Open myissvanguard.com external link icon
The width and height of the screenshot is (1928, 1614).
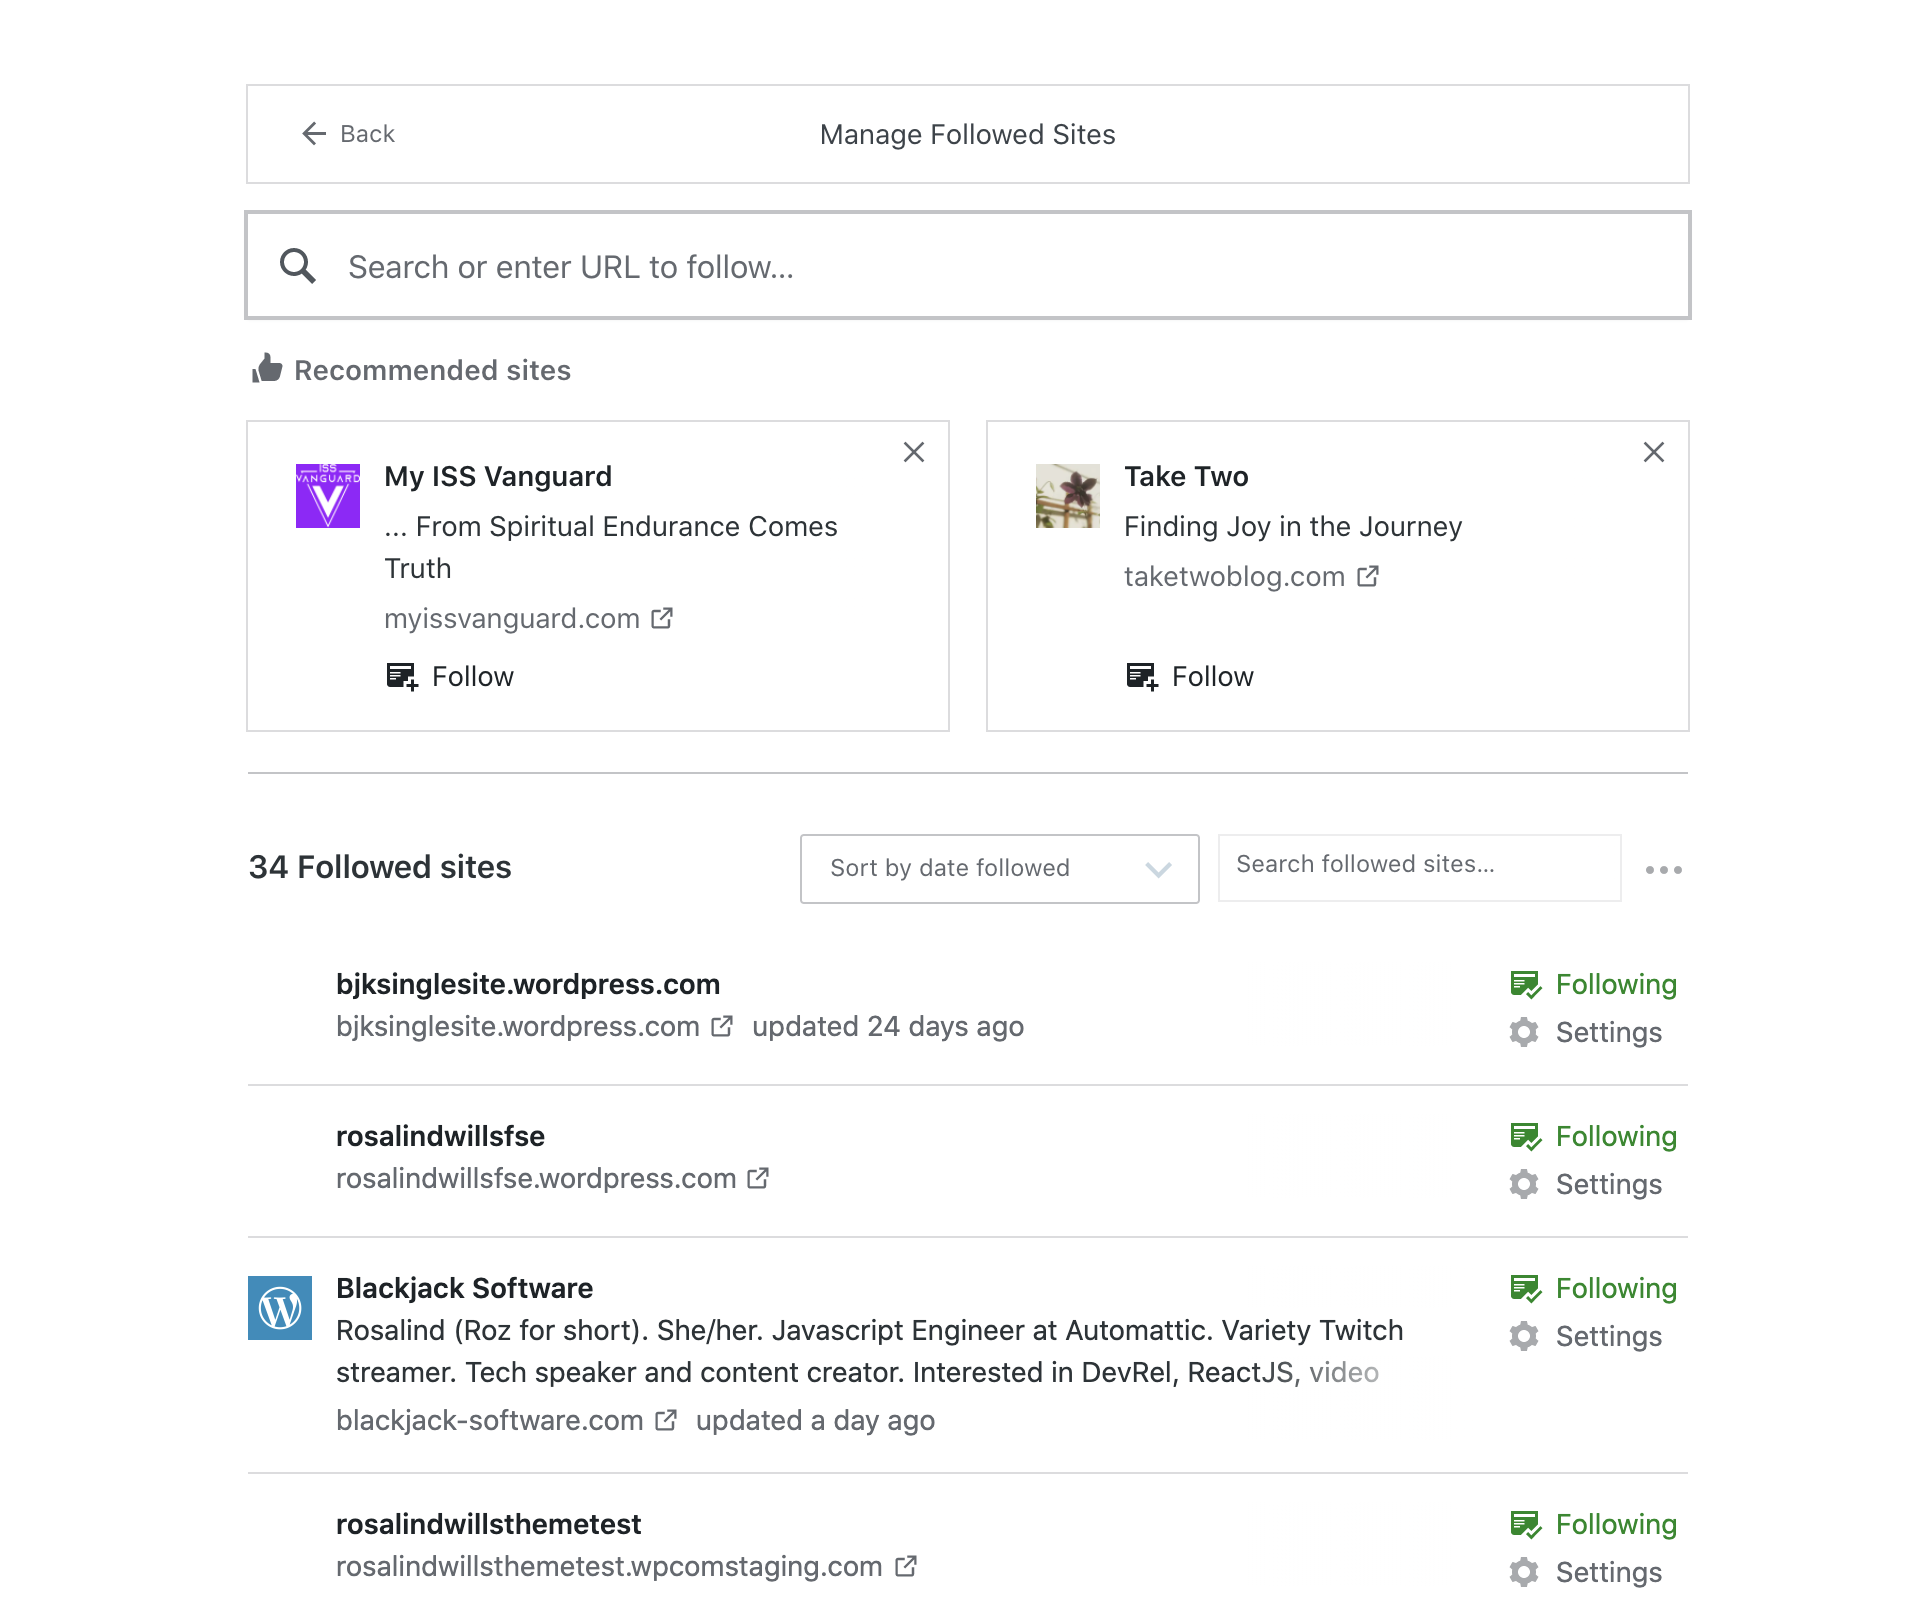point(662,619)
